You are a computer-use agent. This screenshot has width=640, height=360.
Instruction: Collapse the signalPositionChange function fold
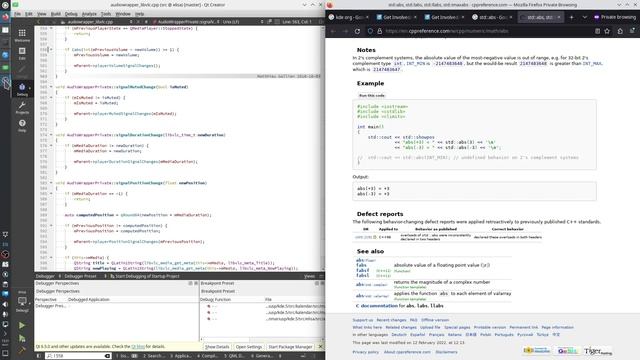[51, 183]
